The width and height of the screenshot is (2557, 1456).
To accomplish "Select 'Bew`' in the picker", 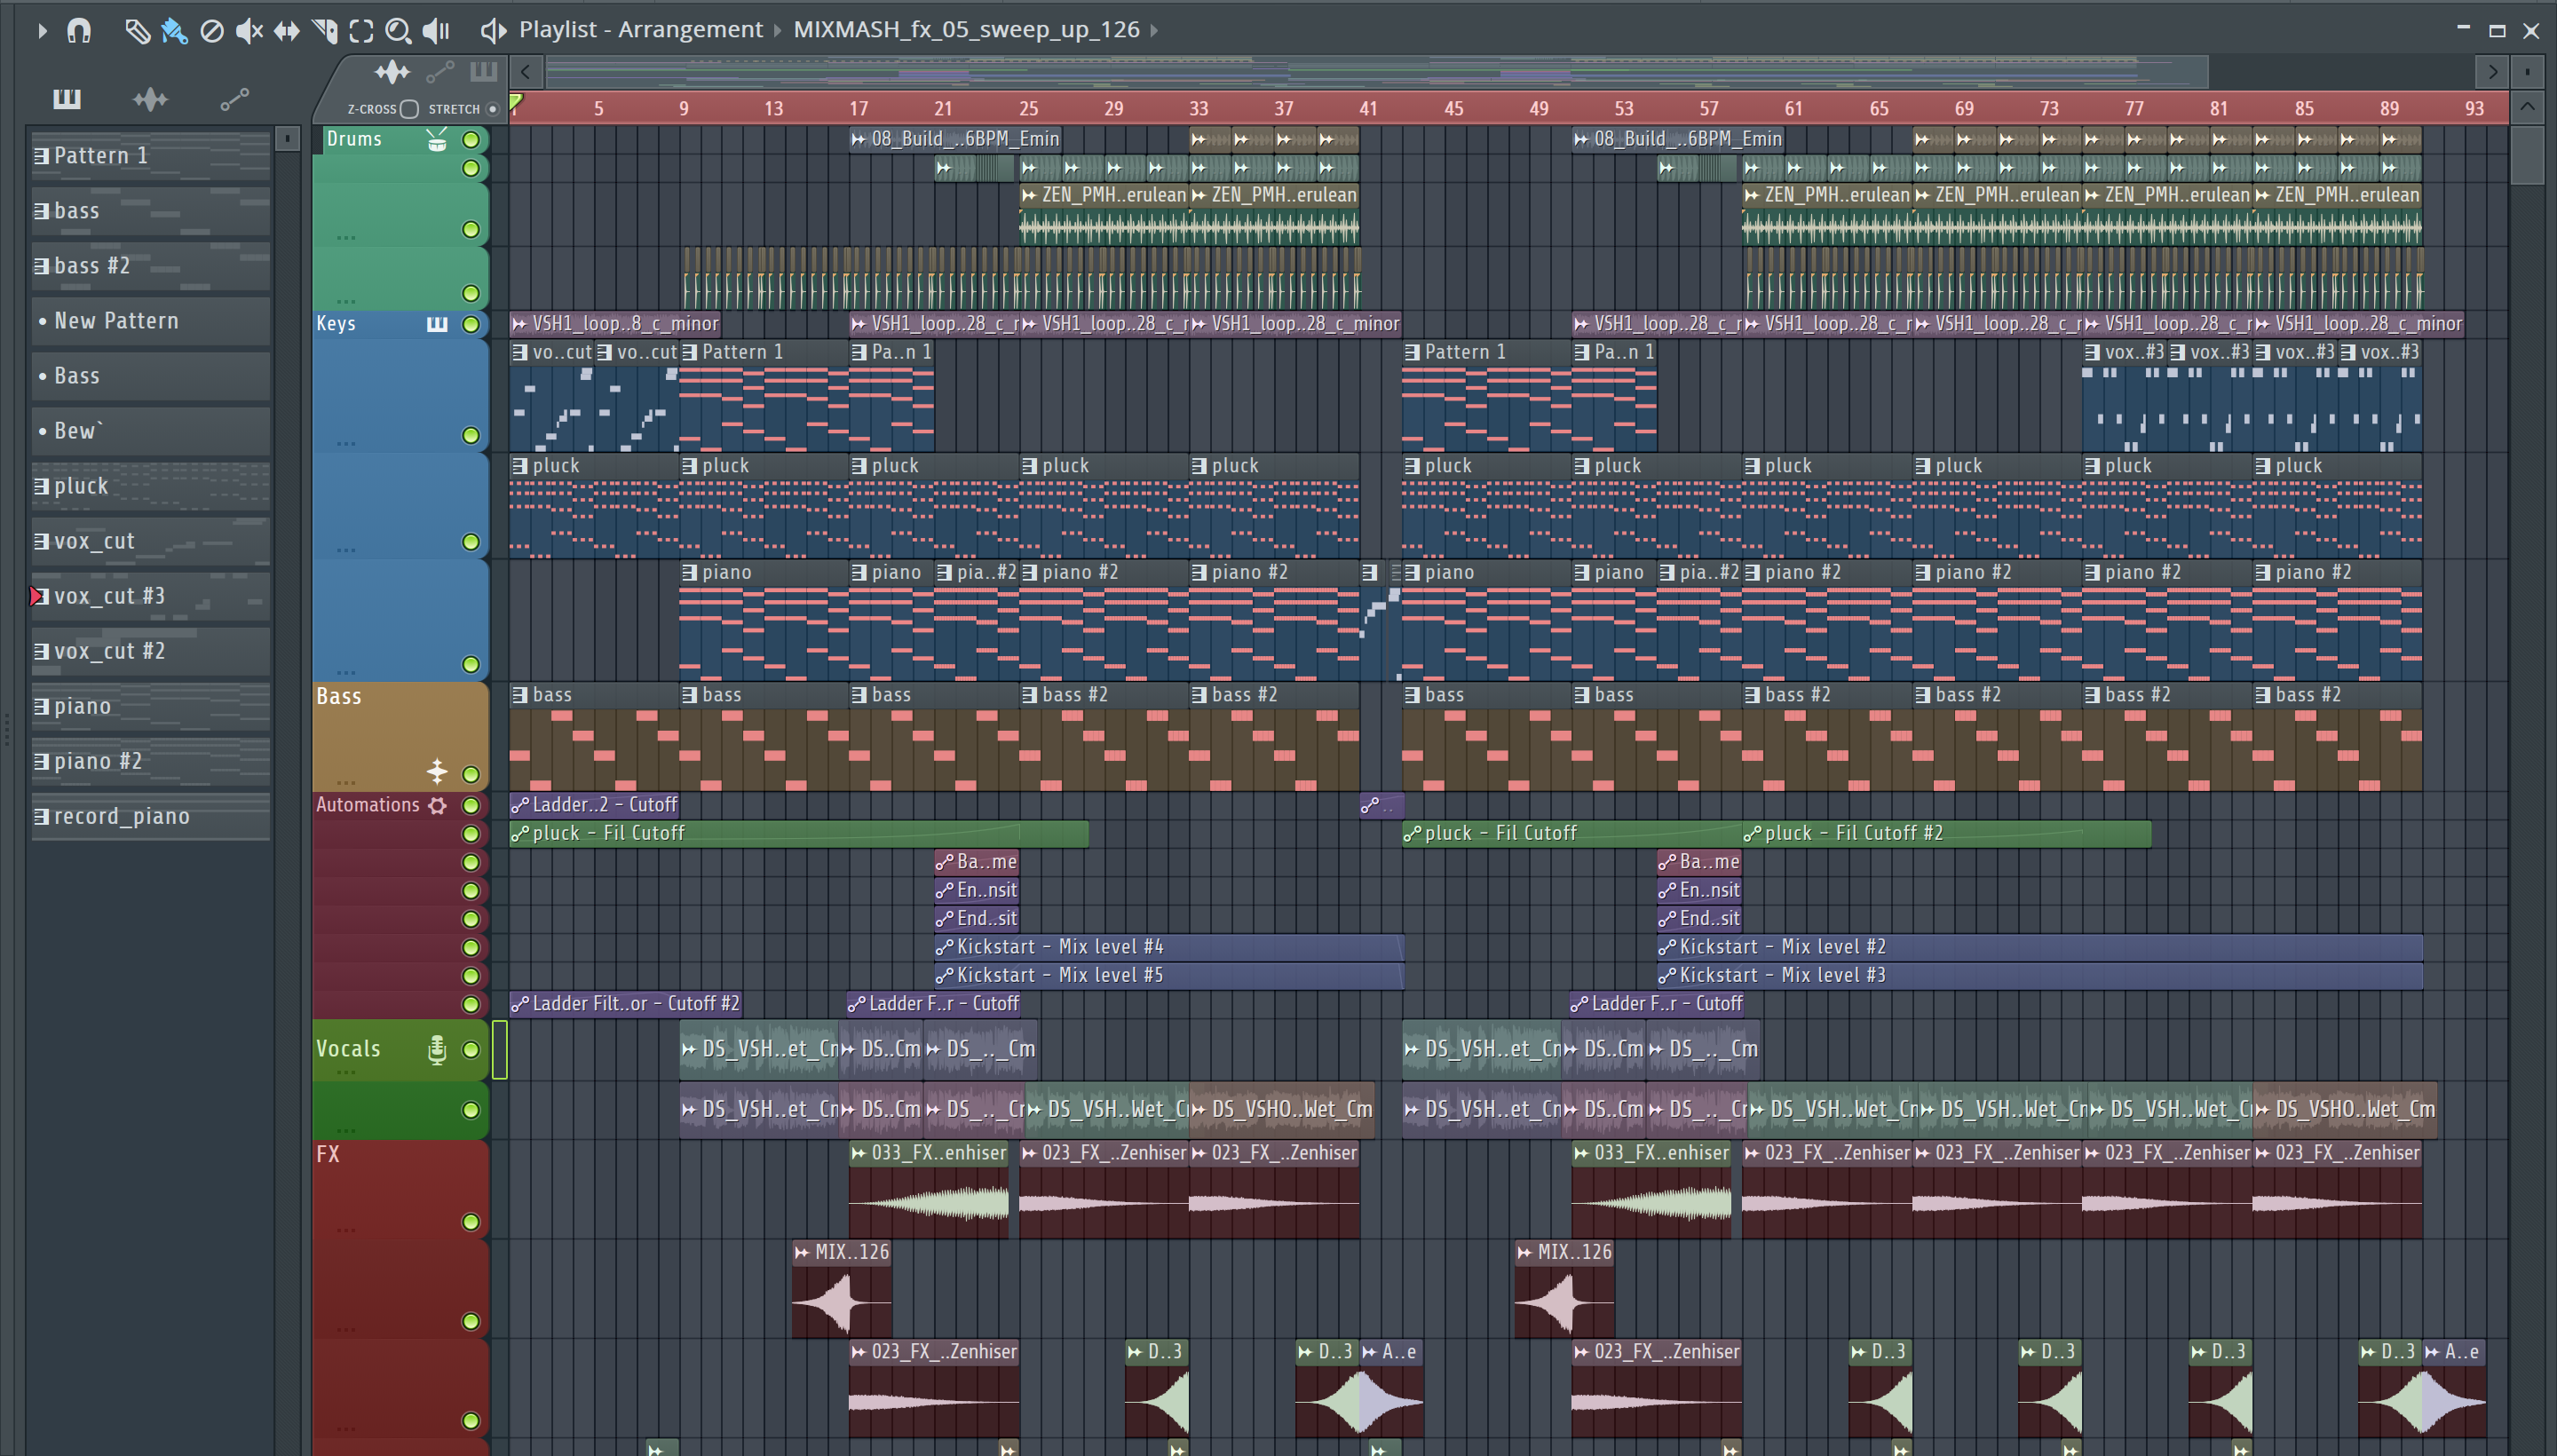I will pos(151,431).
